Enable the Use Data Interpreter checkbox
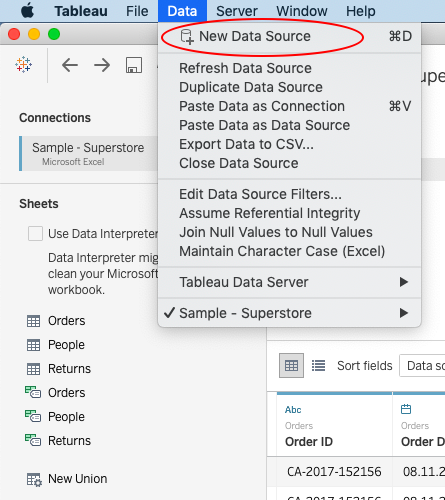Image resolution: width=445 pixels, height=500 pixels. point(35,233)
